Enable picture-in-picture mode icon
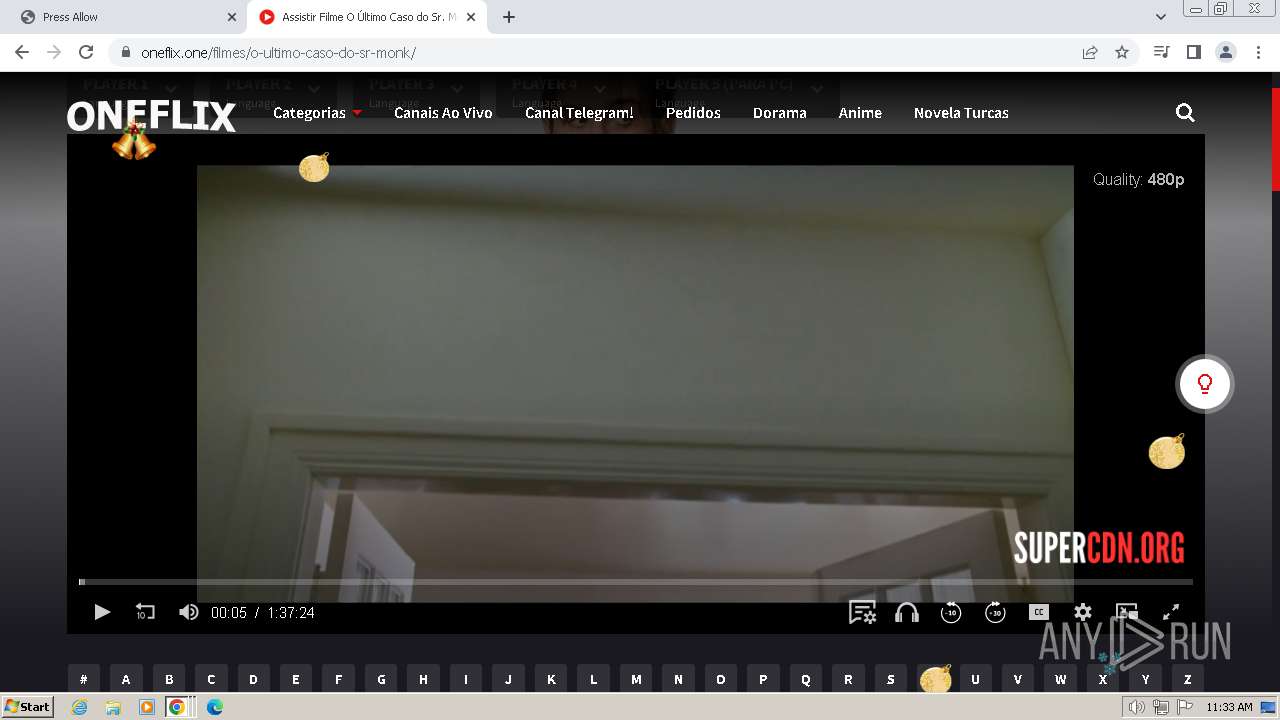 click(1127, 612)
